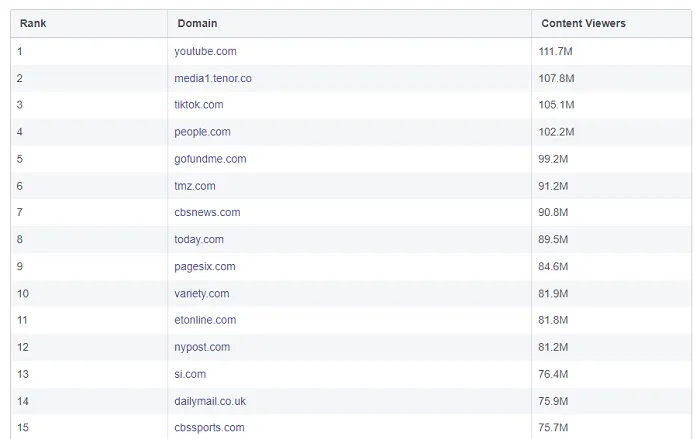Select the 75.9M viewers cell
Image resolution: width=700 pixels, height=439 pixels.
tap(611, 401)
